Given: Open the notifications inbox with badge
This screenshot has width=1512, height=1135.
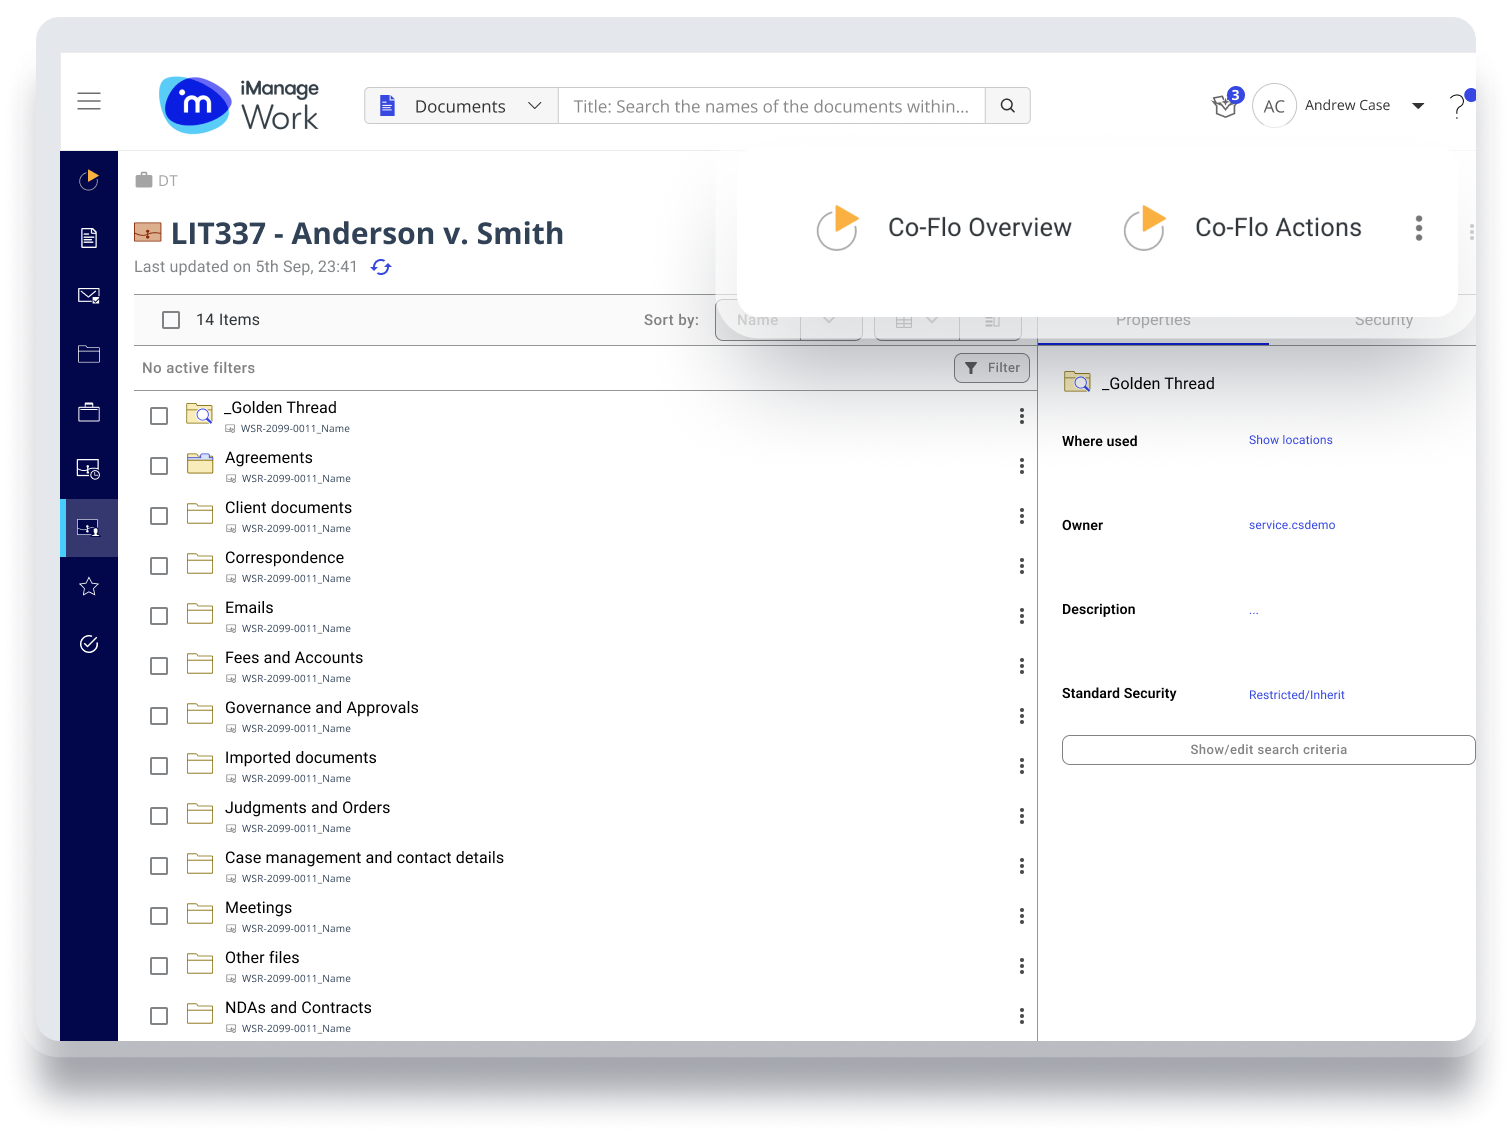Looking at the screenshot, I should (1225, 105).
